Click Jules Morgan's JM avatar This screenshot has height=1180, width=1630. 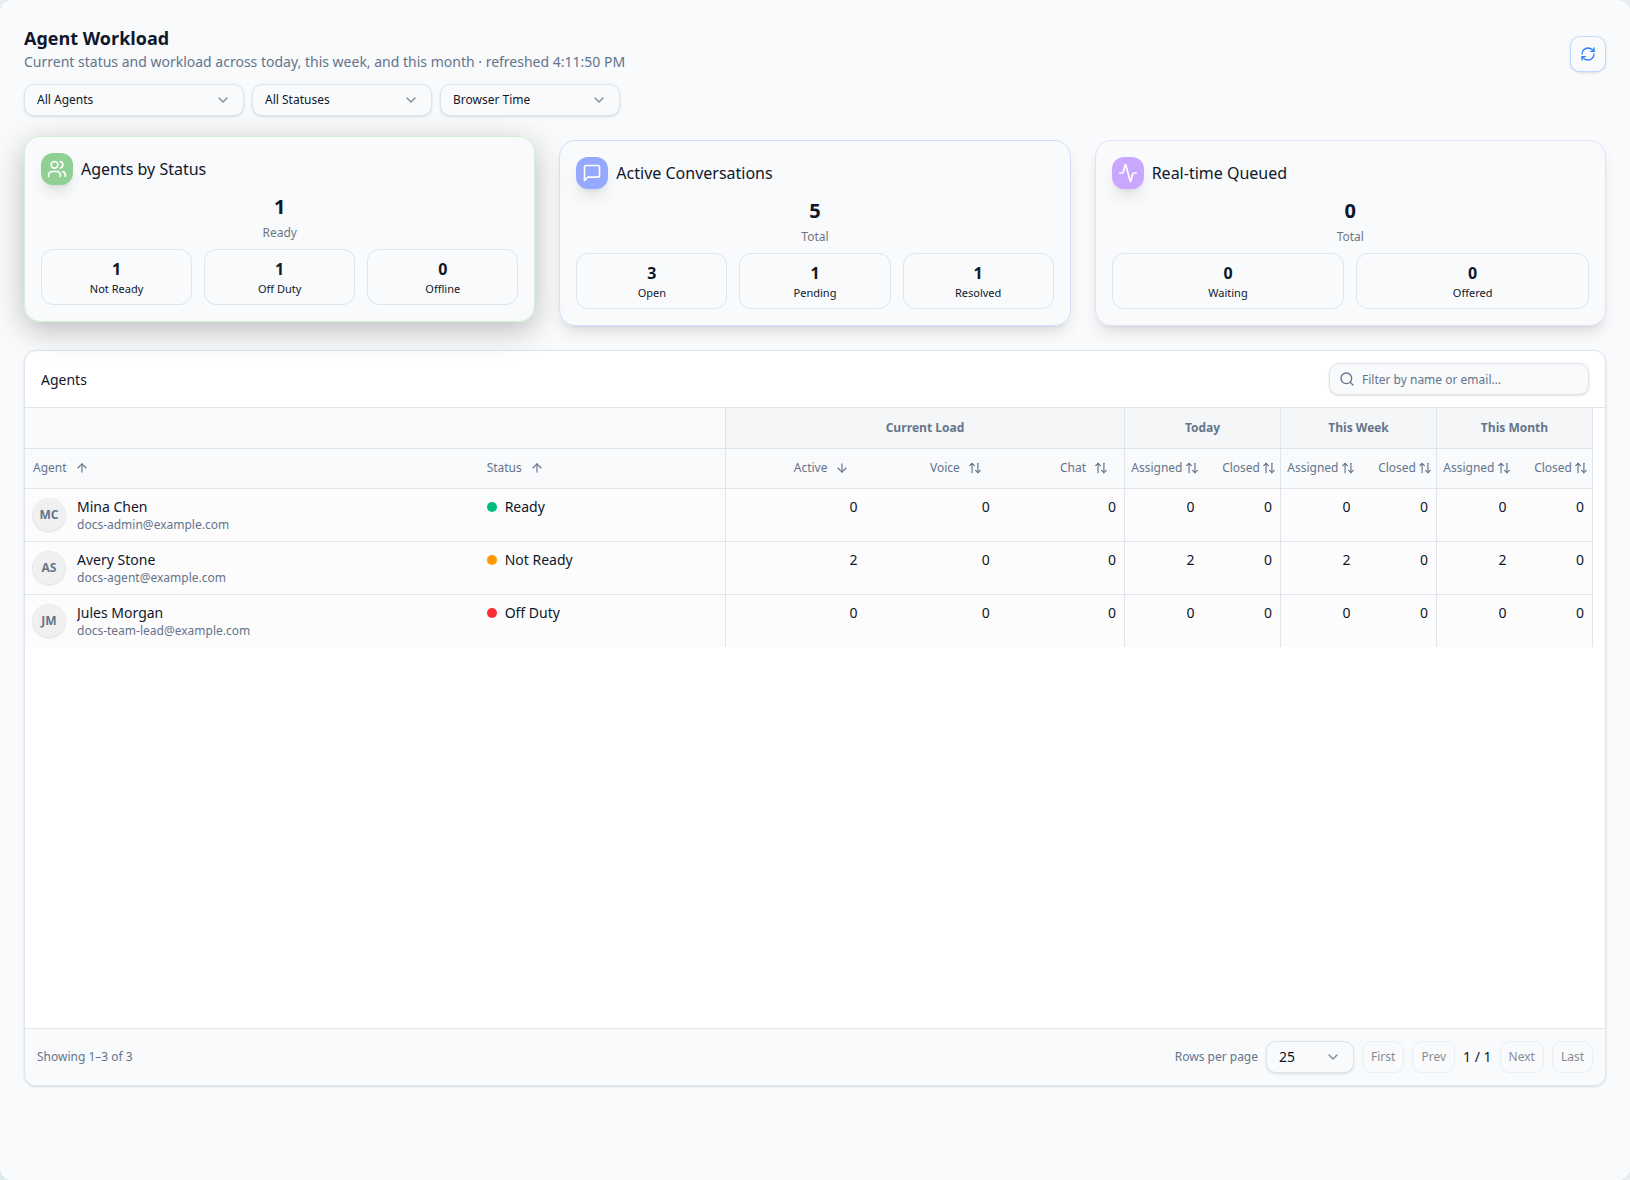click(49, 621)
